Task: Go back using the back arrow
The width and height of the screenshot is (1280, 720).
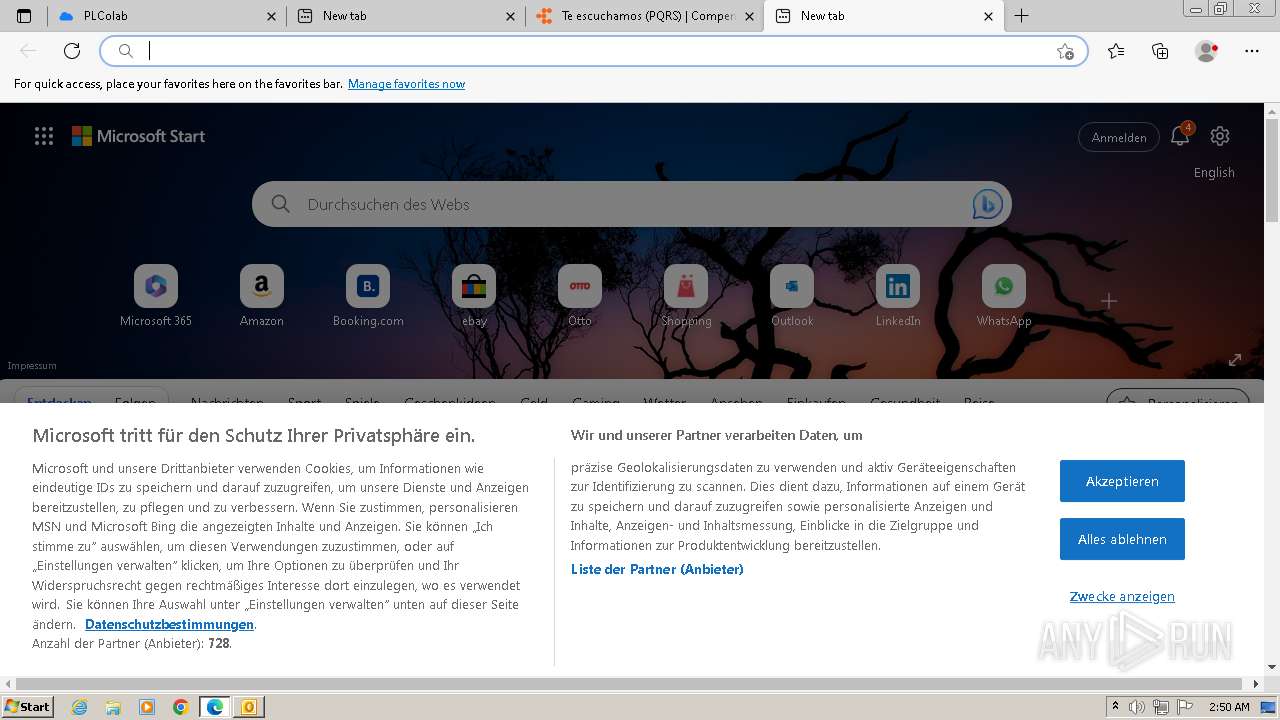Action: 28,51
